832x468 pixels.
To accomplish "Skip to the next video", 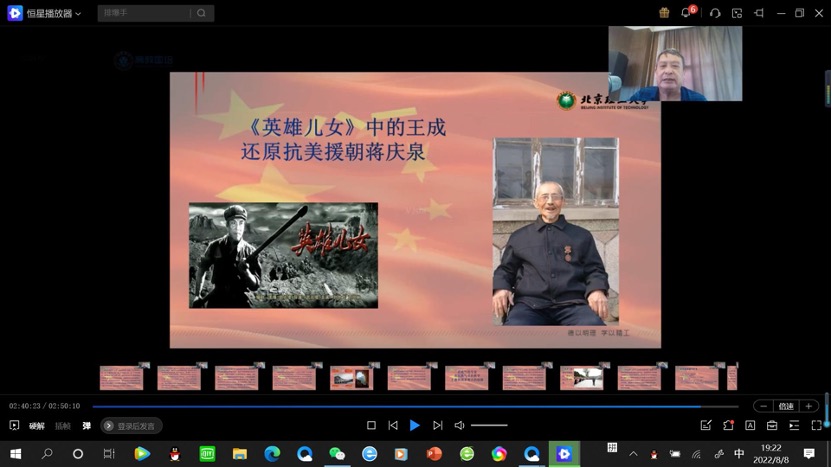I will [437, 425].
